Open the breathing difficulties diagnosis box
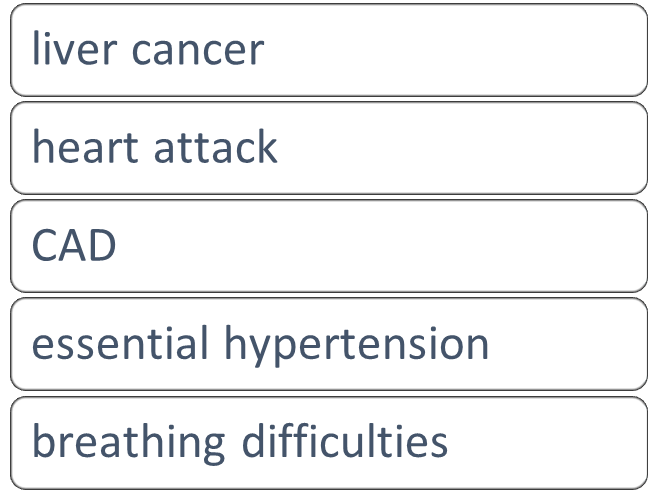Viewport: 650px width, 501px height. (328, 442)
